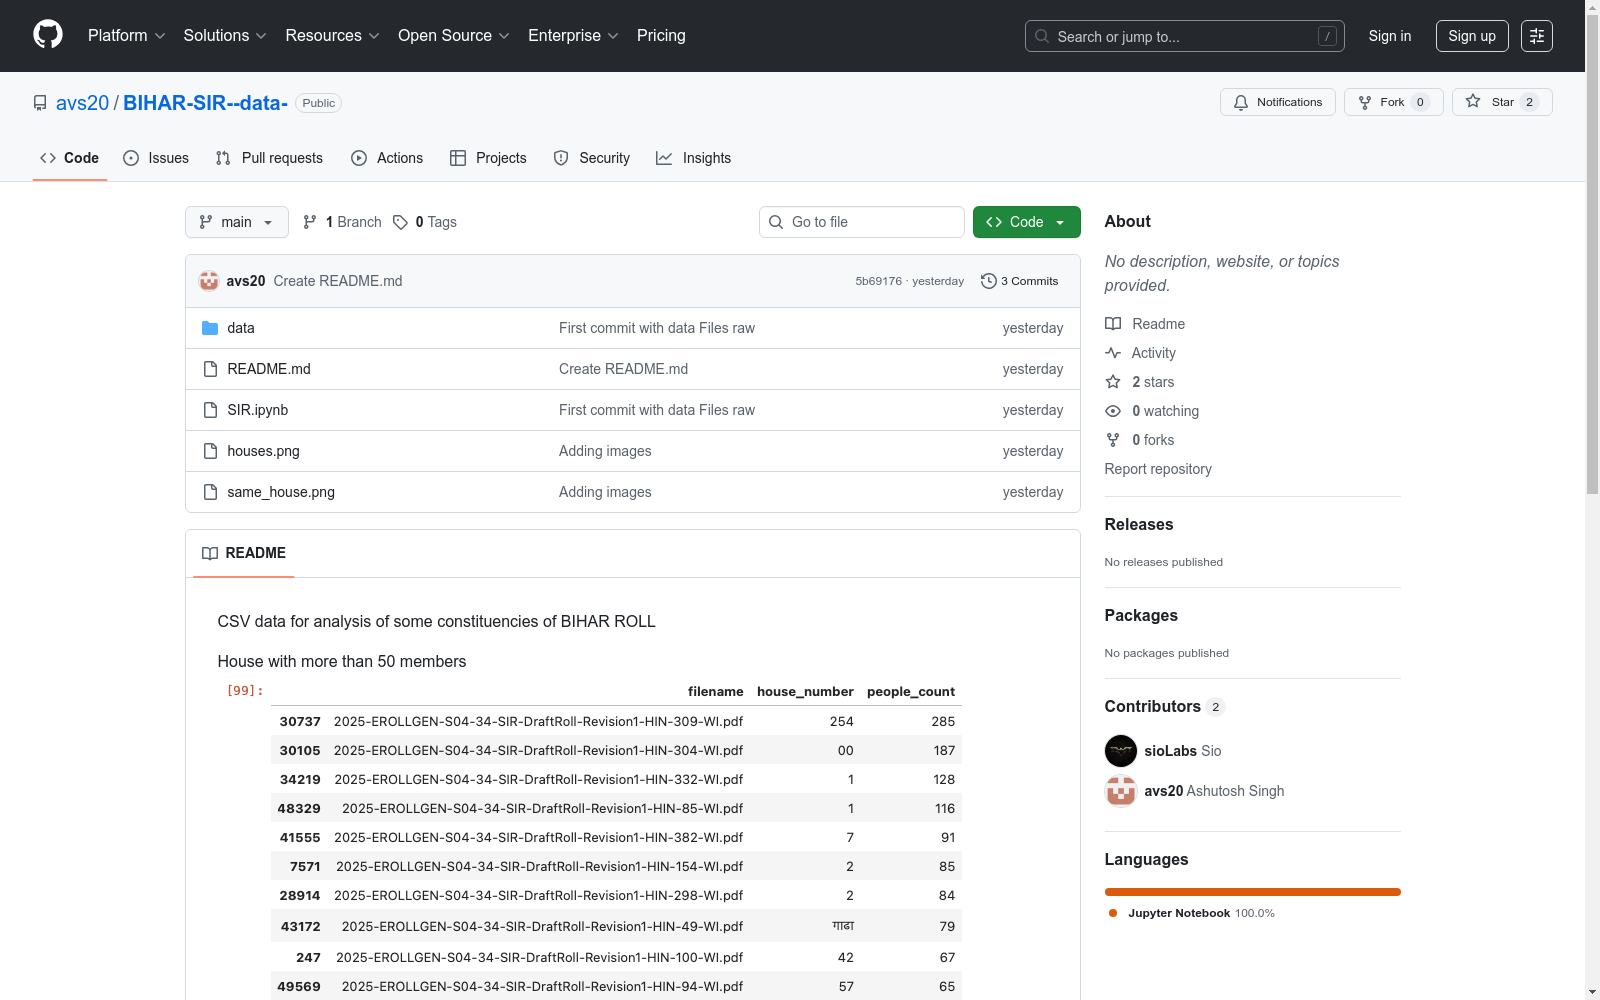The height and width of the screenshot is (1000, 1600).
Task: Click the data folder icon
Action: [x=210, y=328]
